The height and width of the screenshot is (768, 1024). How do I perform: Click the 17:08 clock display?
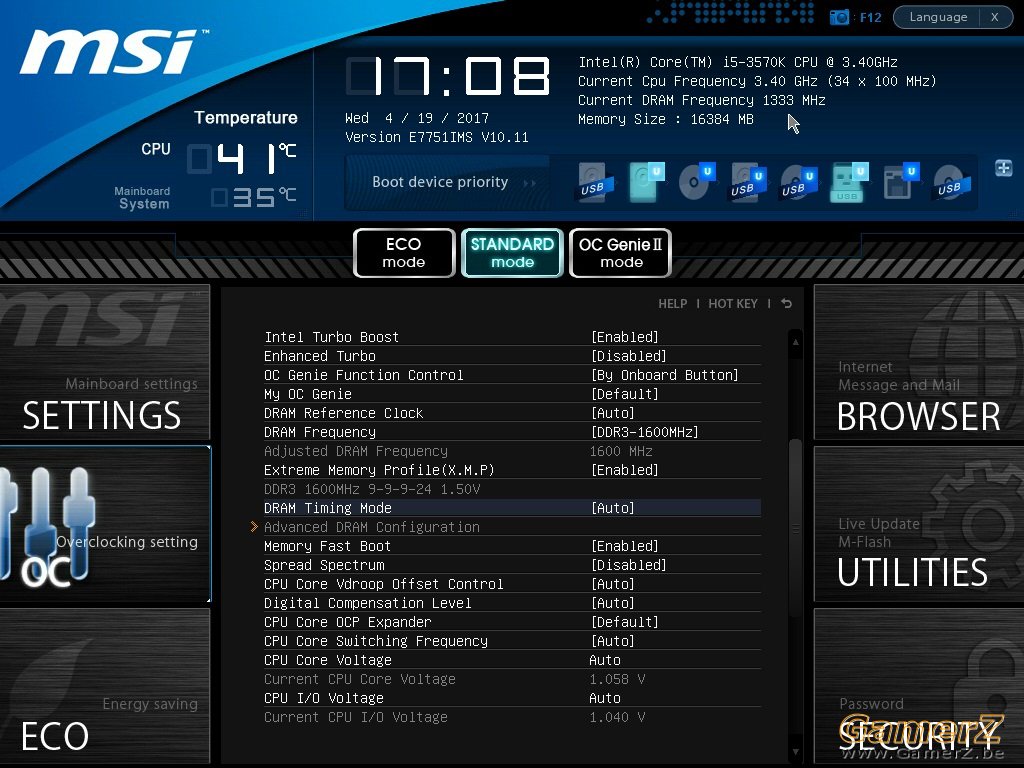coord(447,76)
